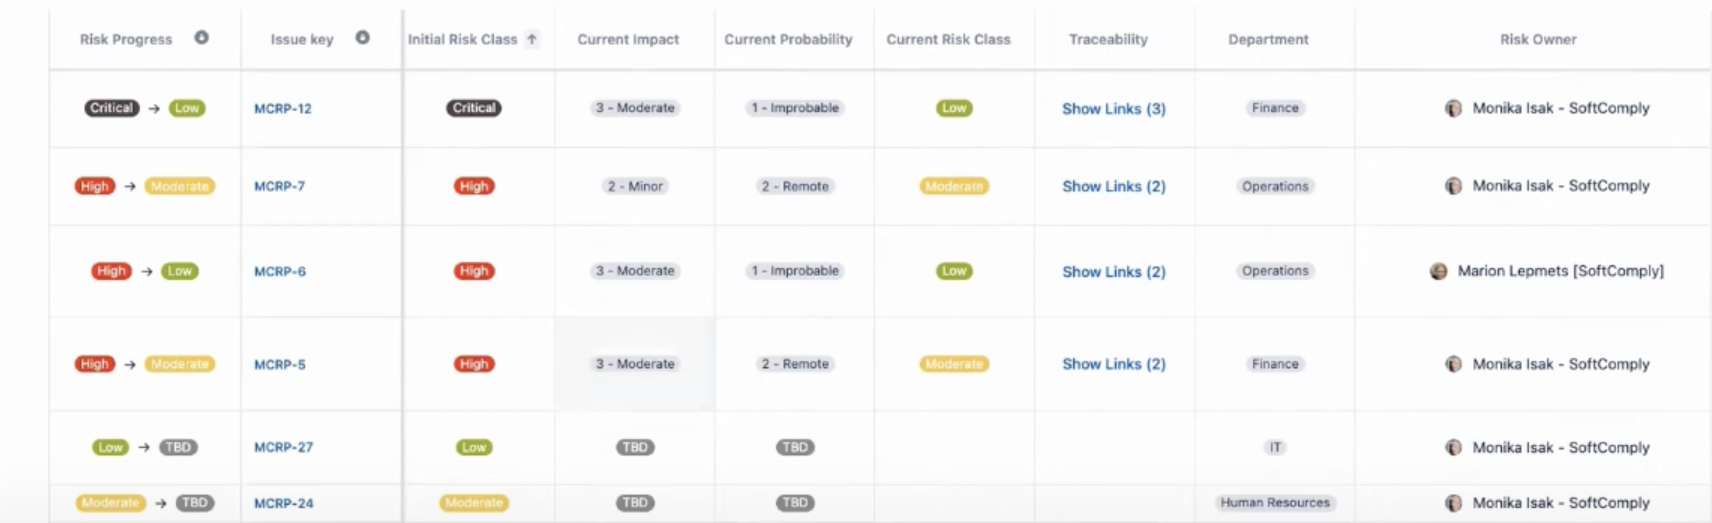This screenshot has width=1712, height=523.
Task: Open TBD Current Impact dropdown for MCRP-27
Action: coord(635,447)
